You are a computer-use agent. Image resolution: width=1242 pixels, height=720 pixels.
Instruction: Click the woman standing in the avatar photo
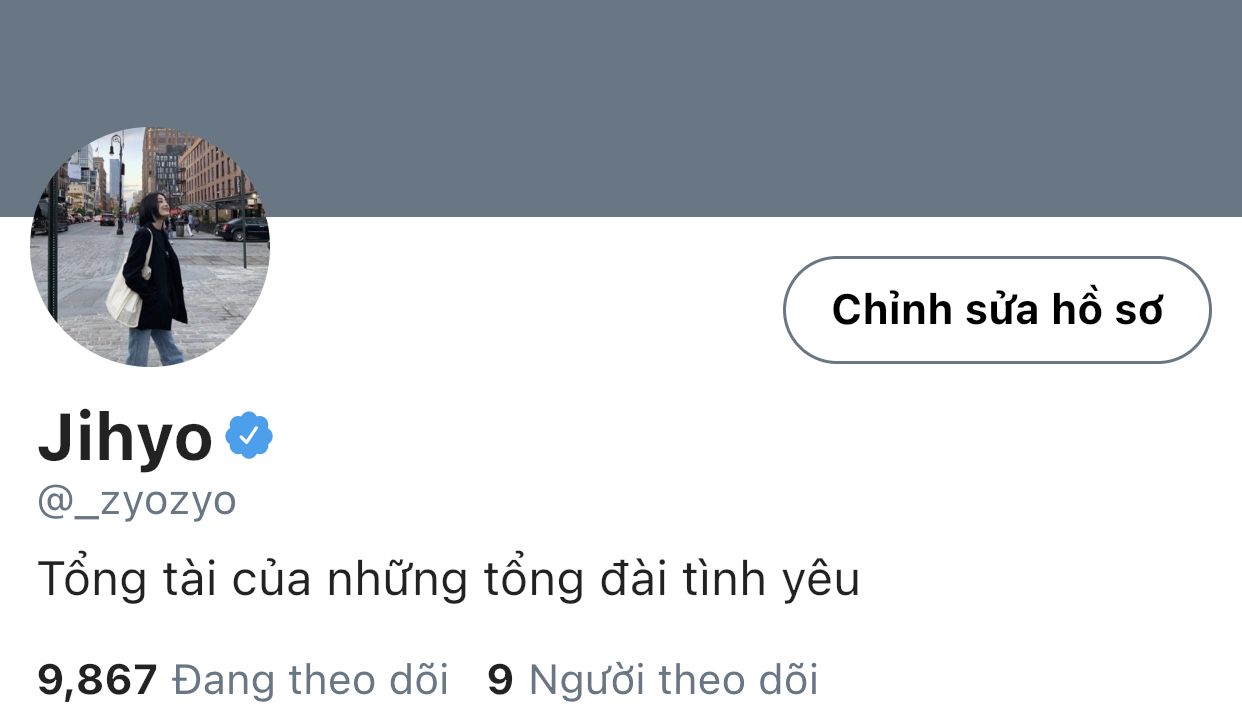point(155,278)
